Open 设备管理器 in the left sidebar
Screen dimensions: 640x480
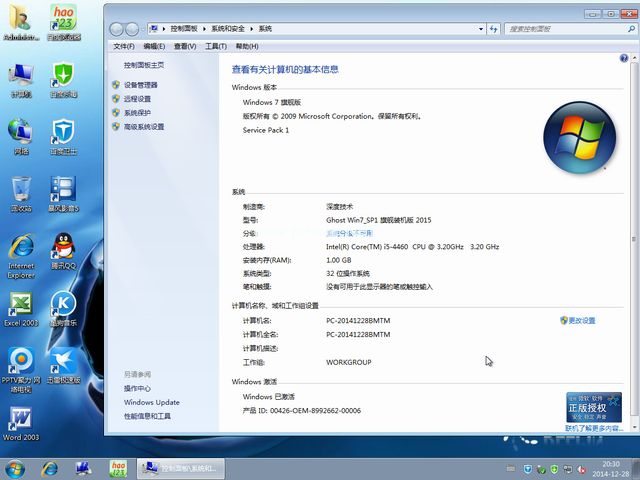140,85
